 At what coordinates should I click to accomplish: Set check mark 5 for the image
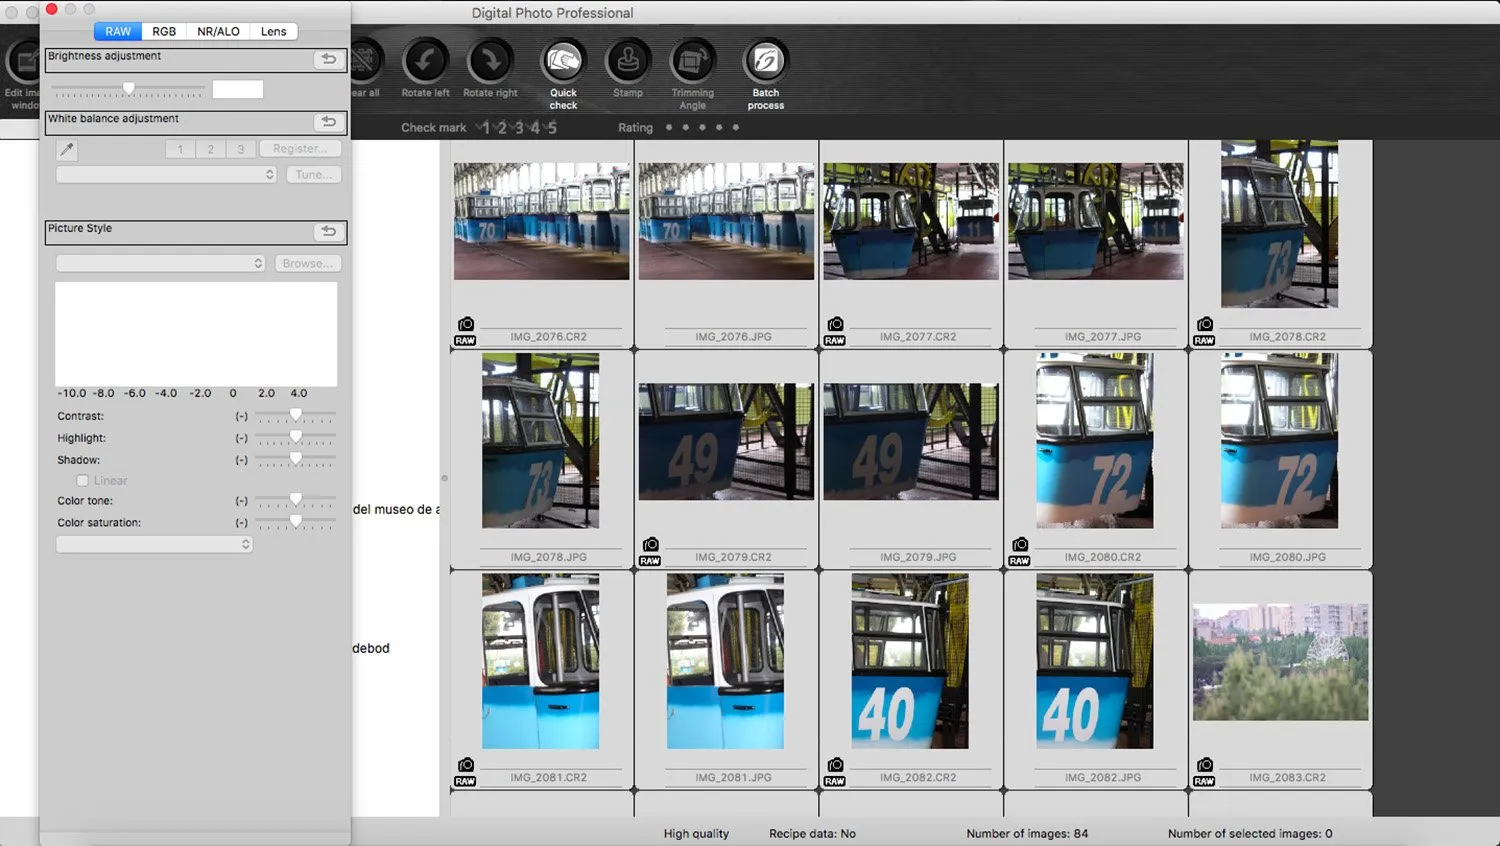pyautogui.click(x=552, y=128)
